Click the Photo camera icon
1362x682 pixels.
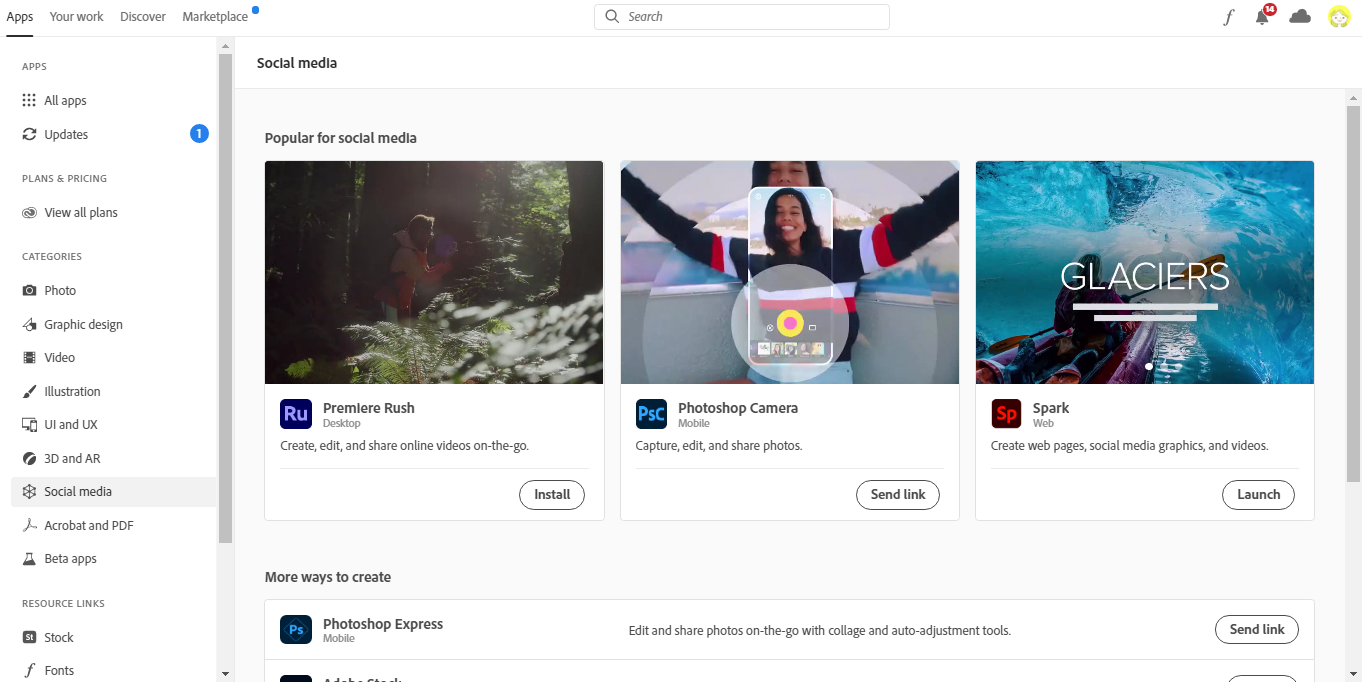pyautogui.click(x=29, y=290)
